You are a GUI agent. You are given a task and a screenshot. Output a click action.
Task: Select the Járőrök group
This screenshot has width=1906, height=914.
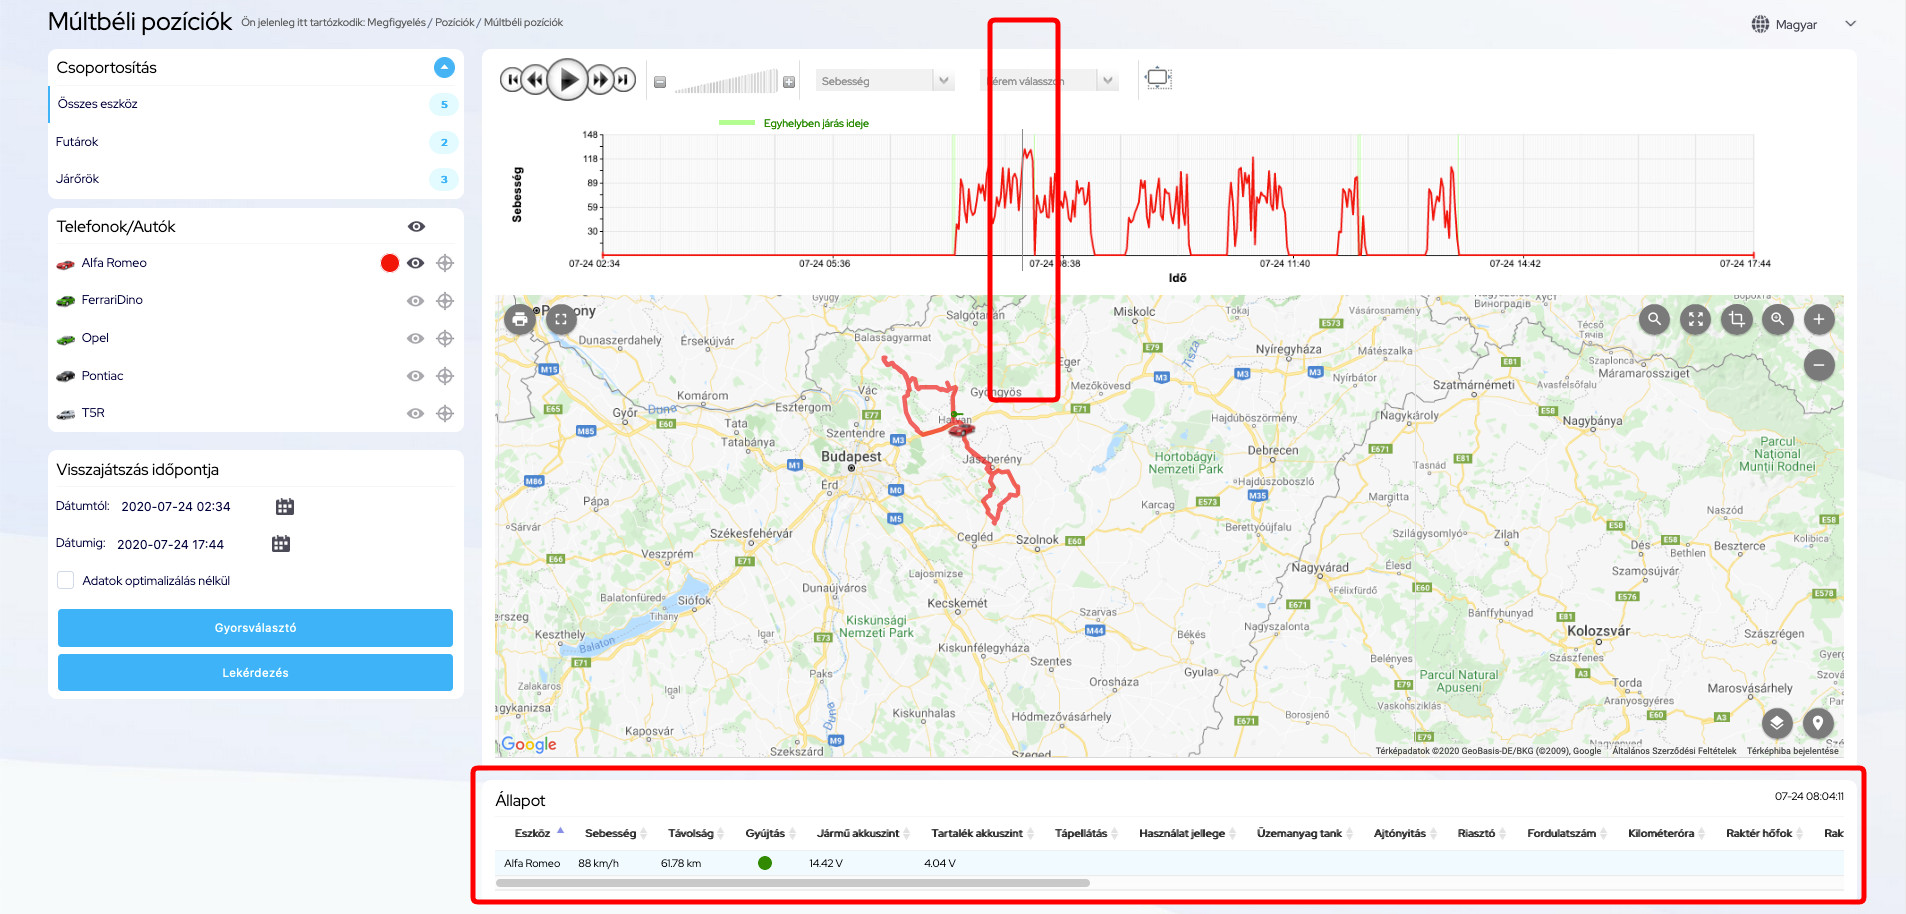(x=77, y=179)
